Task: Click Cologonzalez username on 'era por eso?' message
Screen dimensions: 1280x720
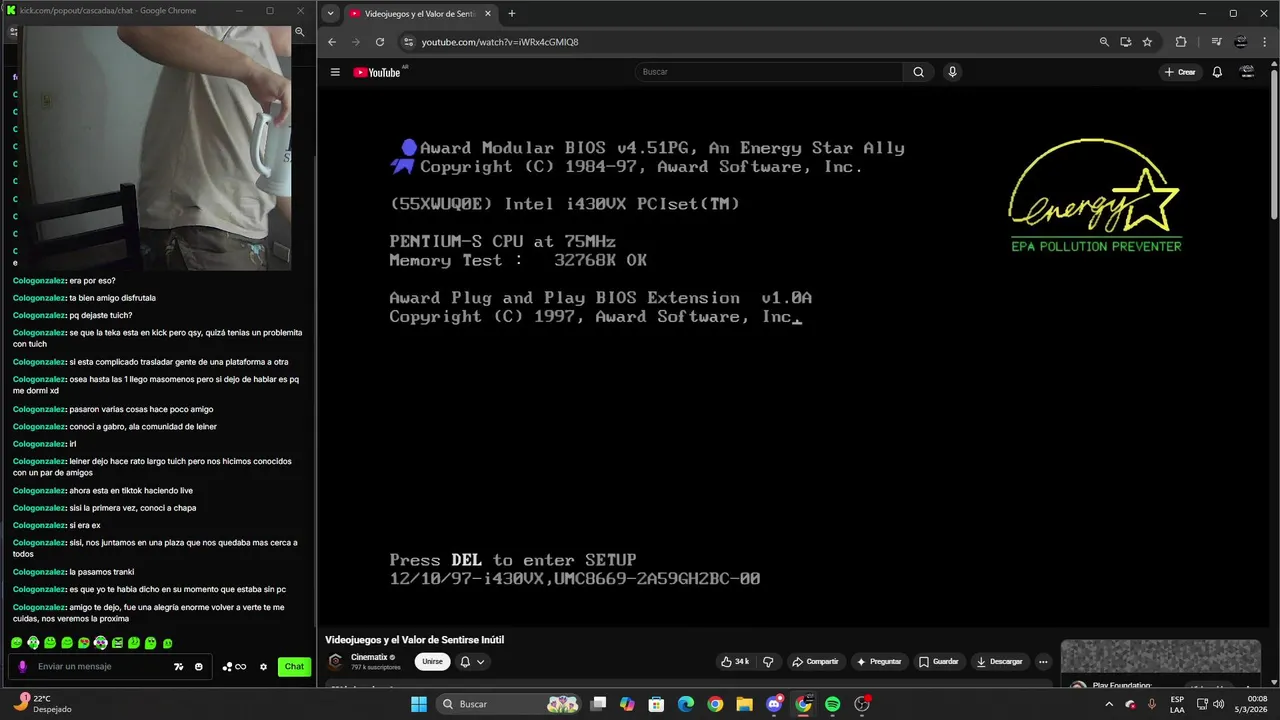Action: 39,281
